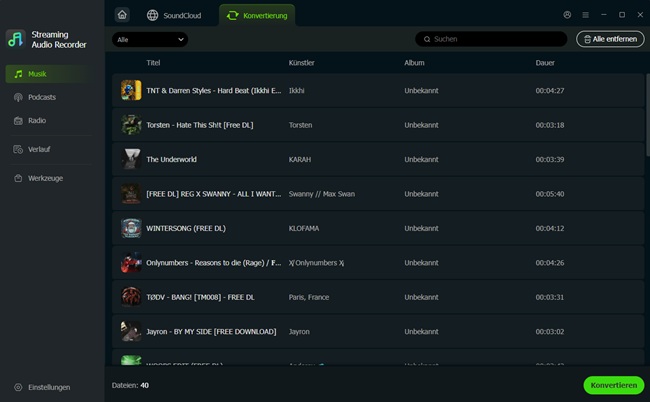Click the Radio icon
650x402 pixels.
(18, 121)
